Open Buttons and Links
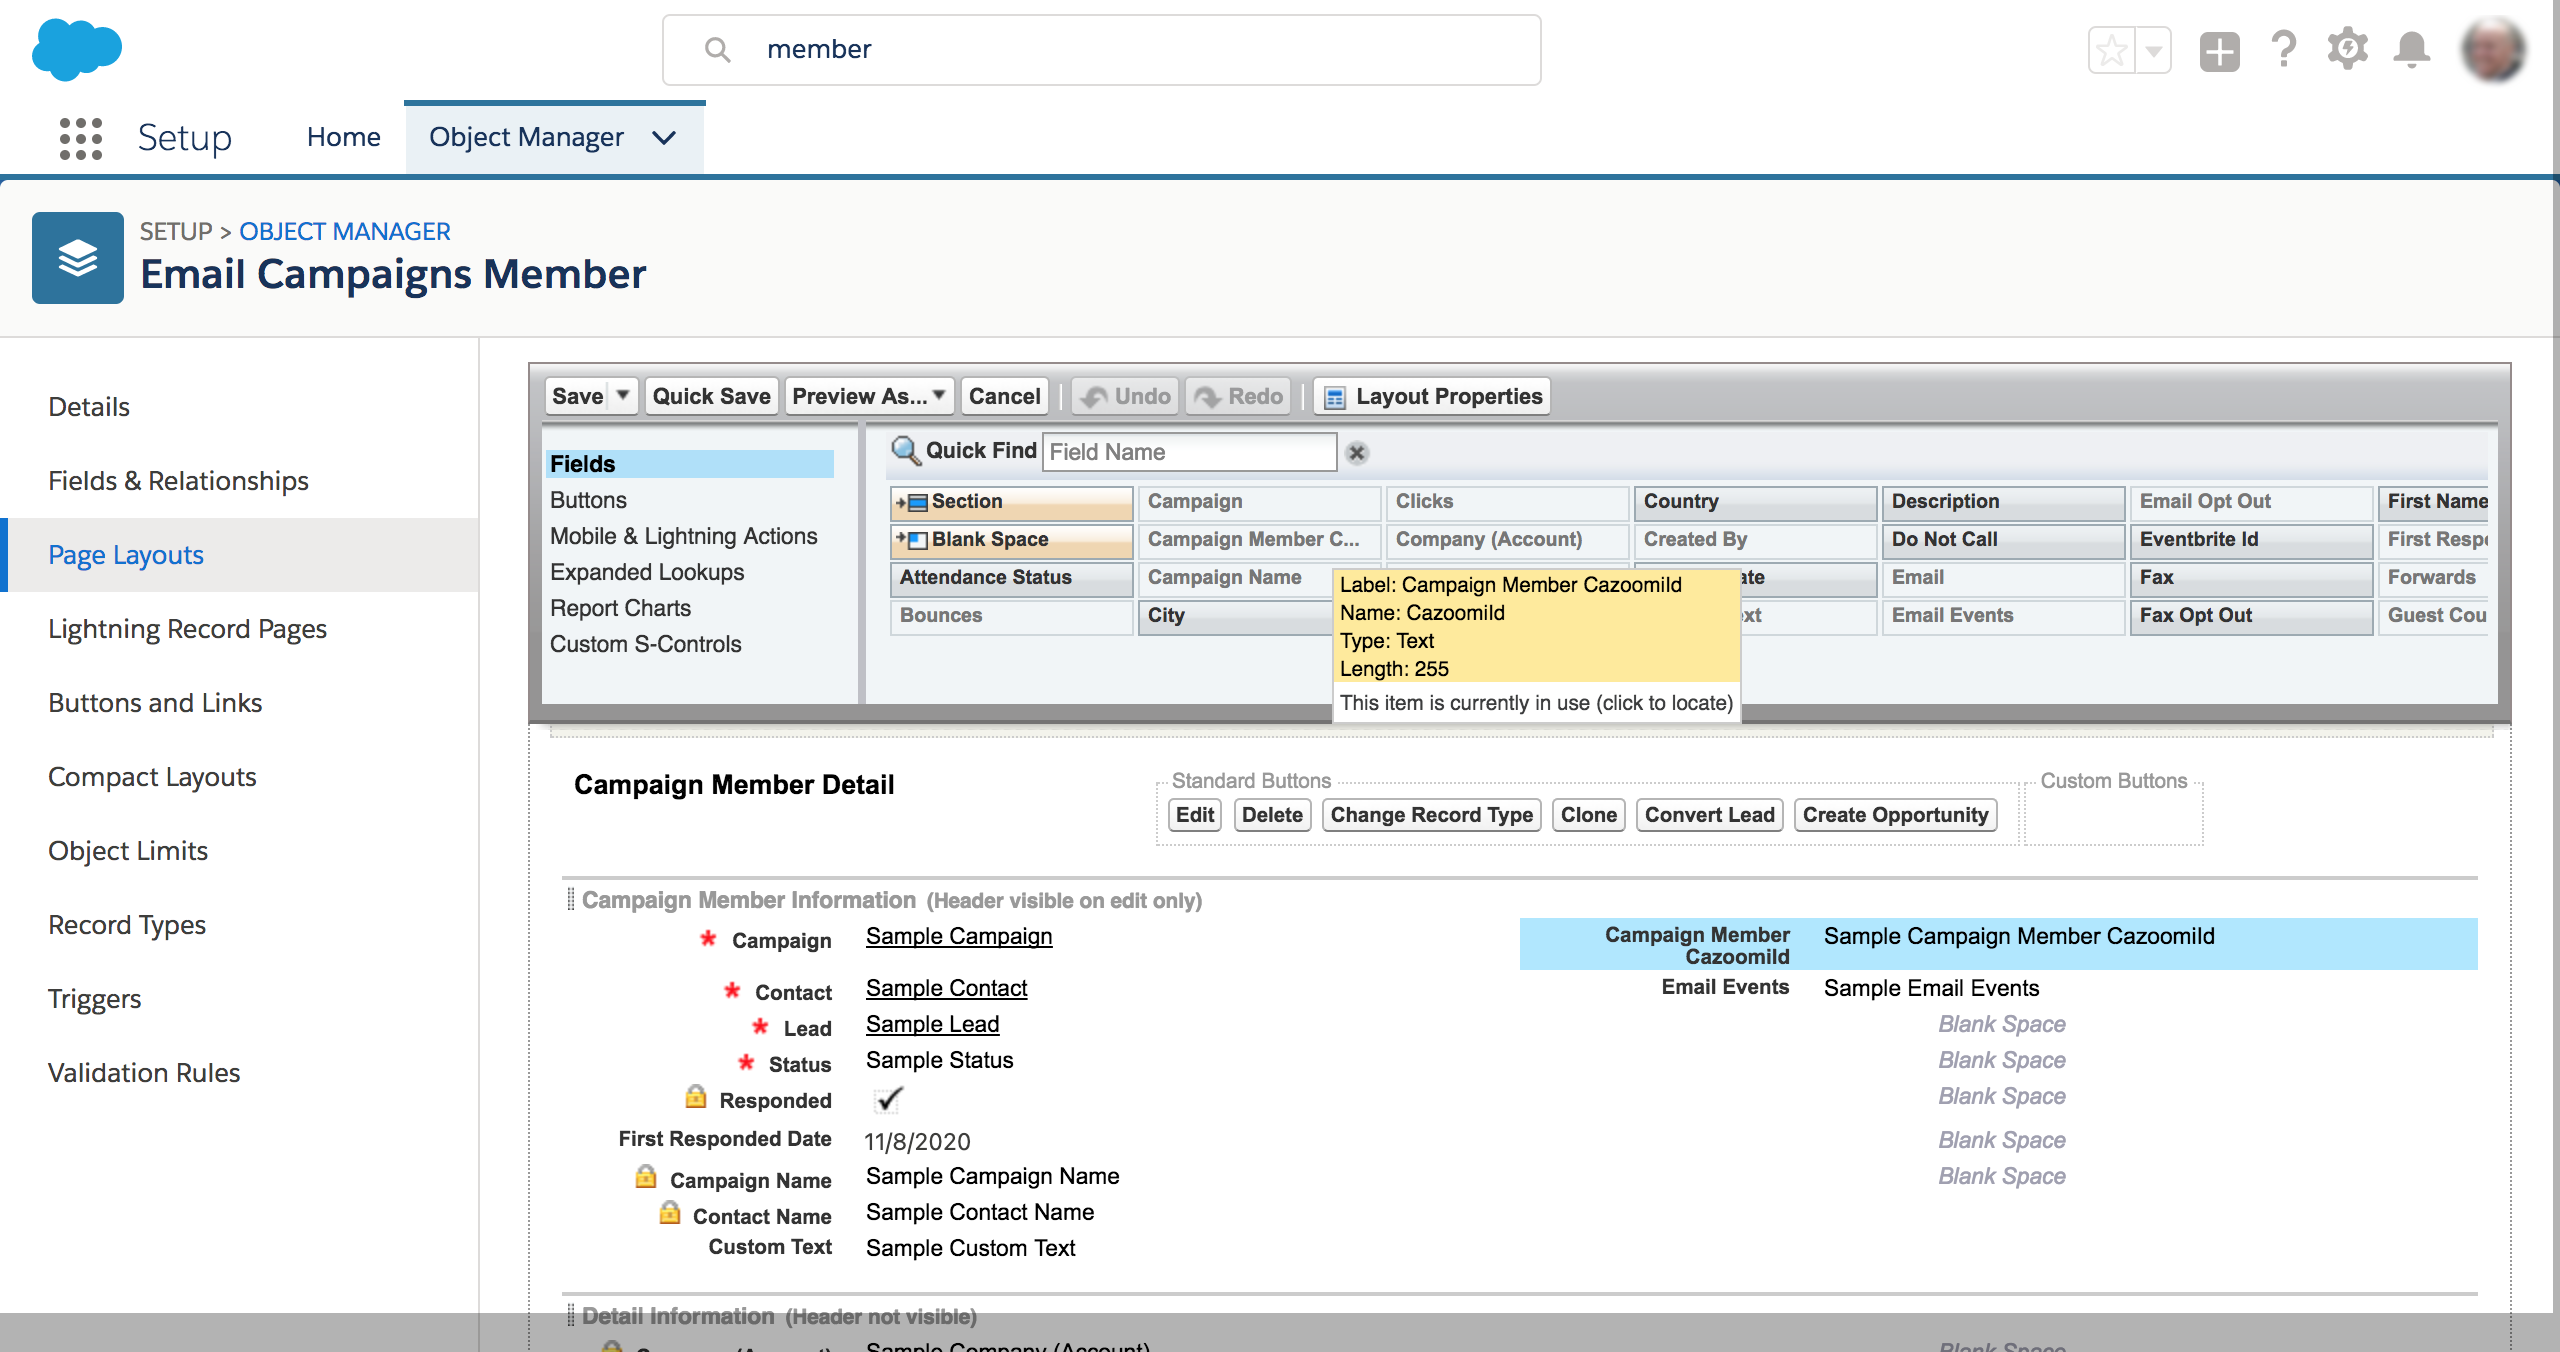2560x1352 pixels. coord(155,703)
